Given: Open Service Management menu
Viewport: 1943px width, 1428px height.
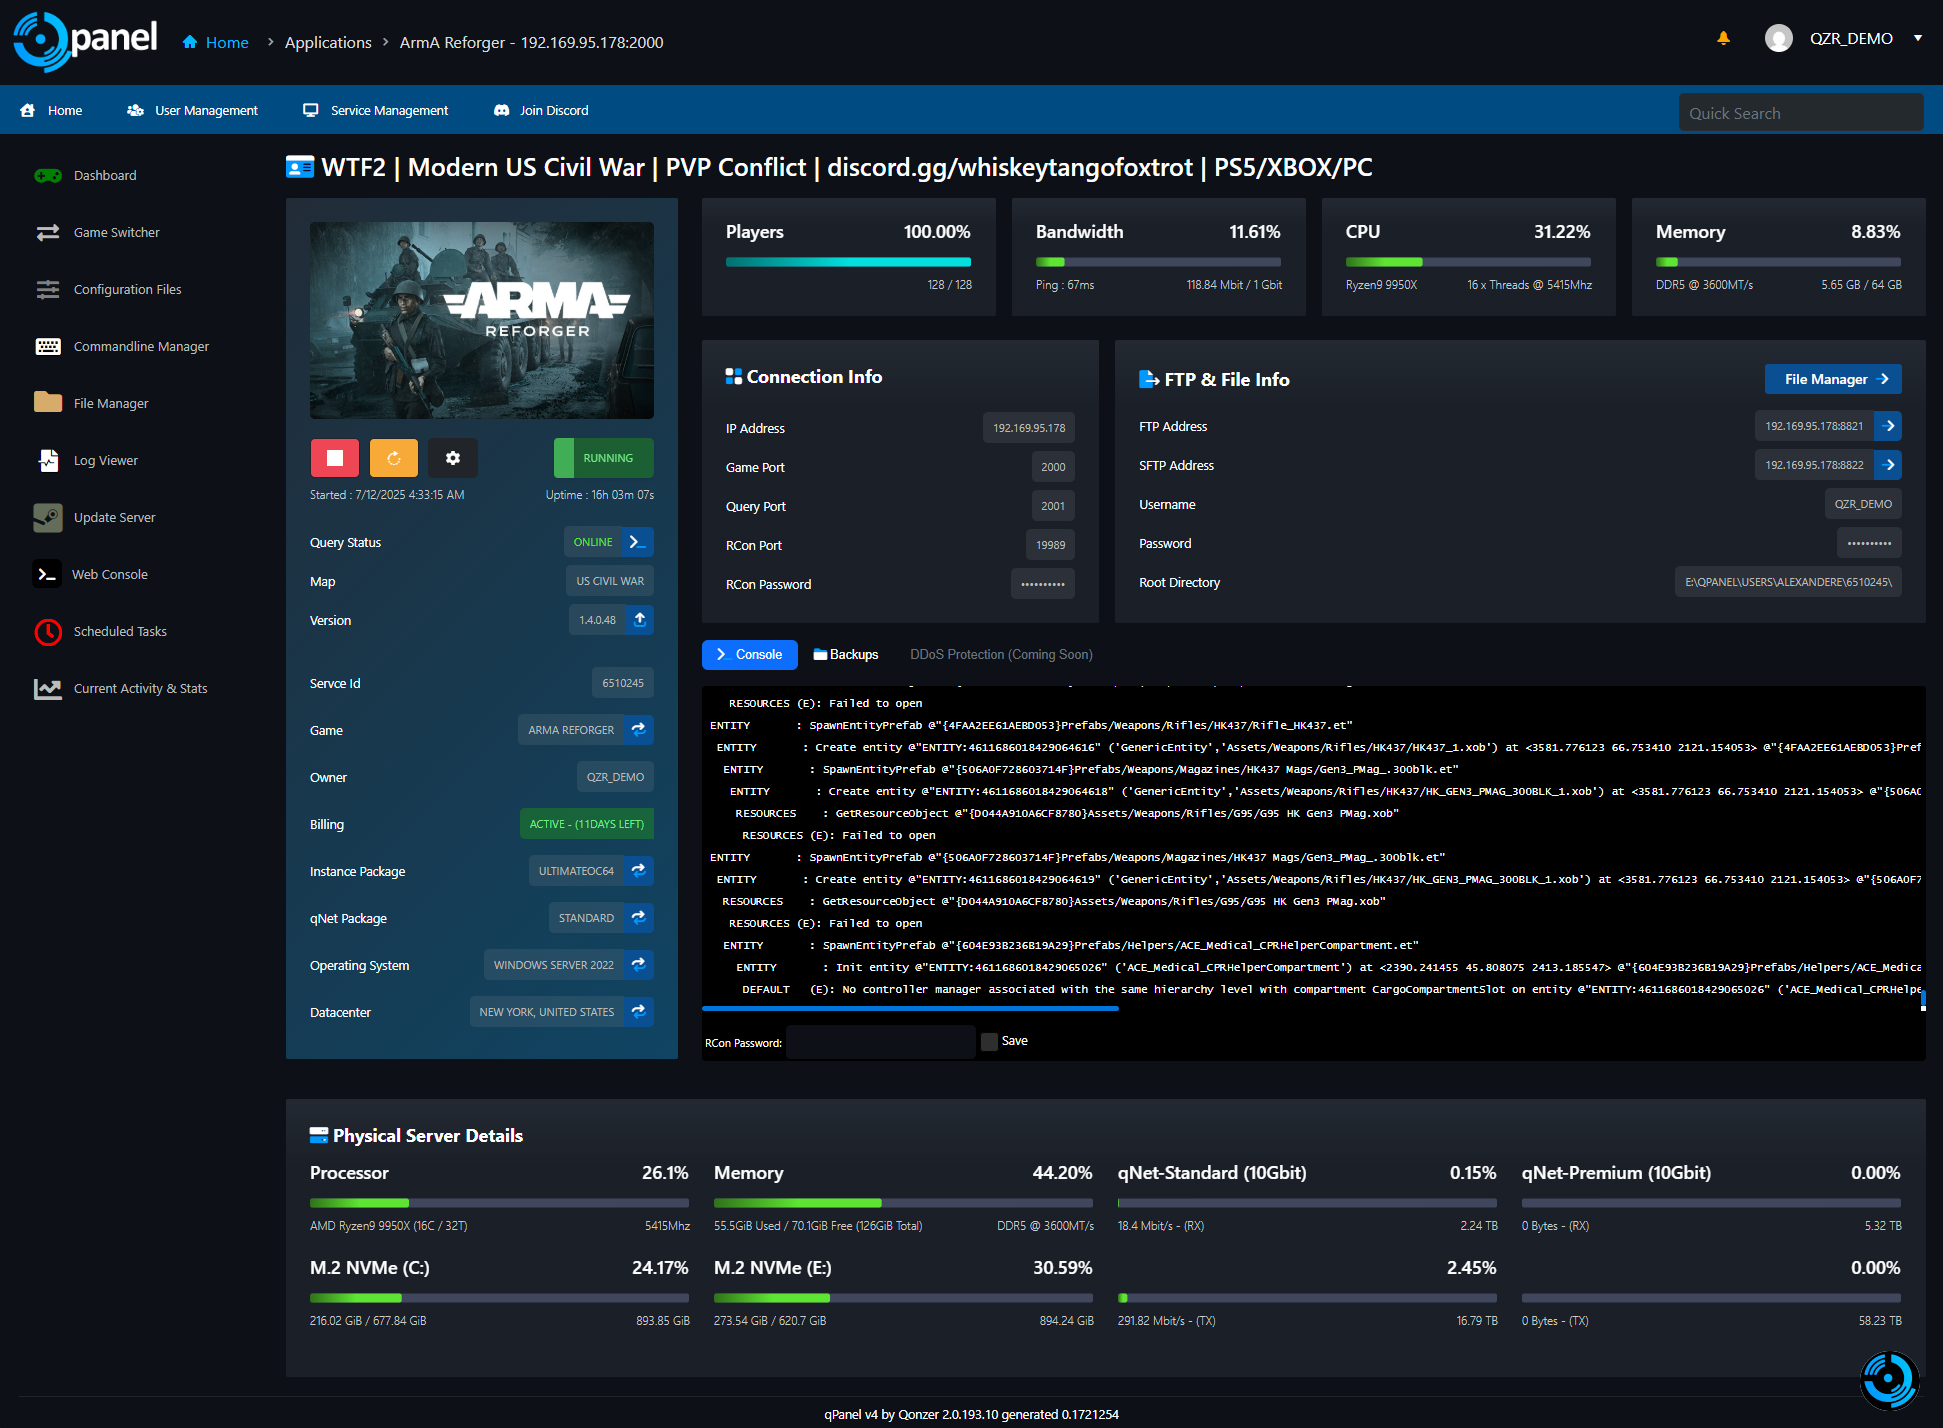Looking at the screenshot, I should click(375, 110).
